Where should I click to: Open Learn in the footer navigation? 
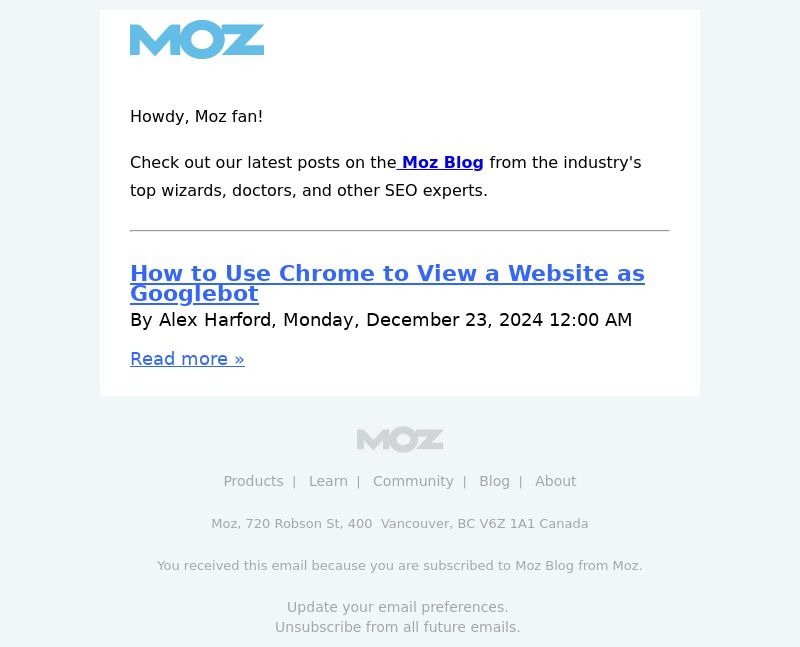[328, 481]
